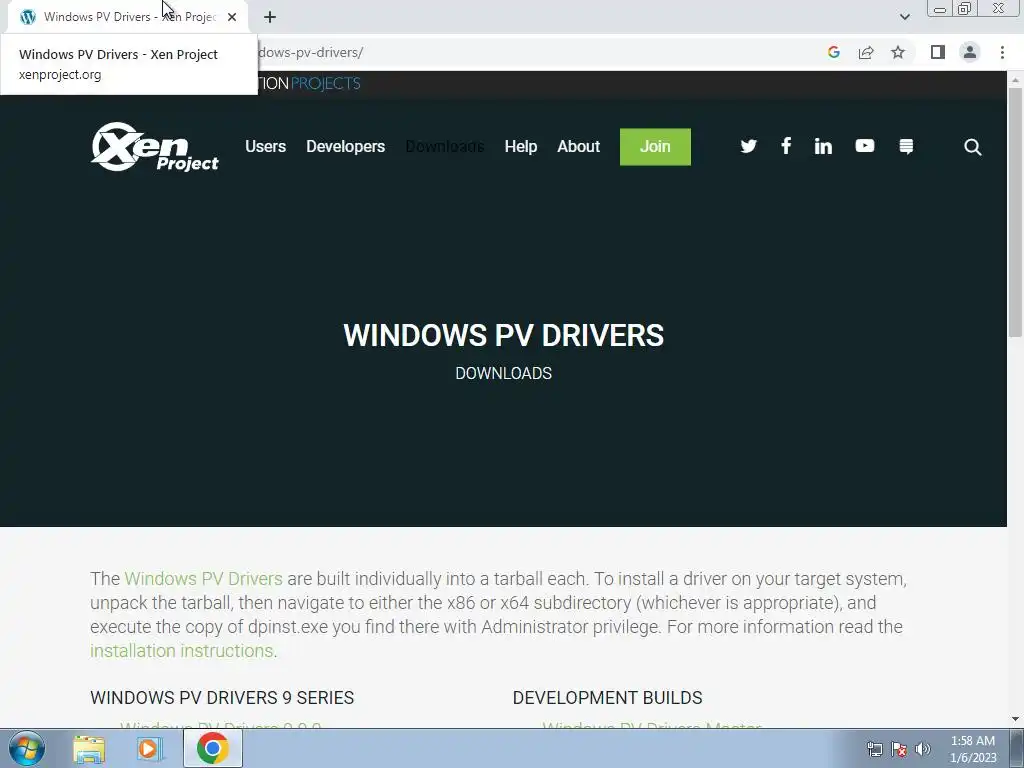
Task: Open the Action Center flag icon
Action: (899, 749)
